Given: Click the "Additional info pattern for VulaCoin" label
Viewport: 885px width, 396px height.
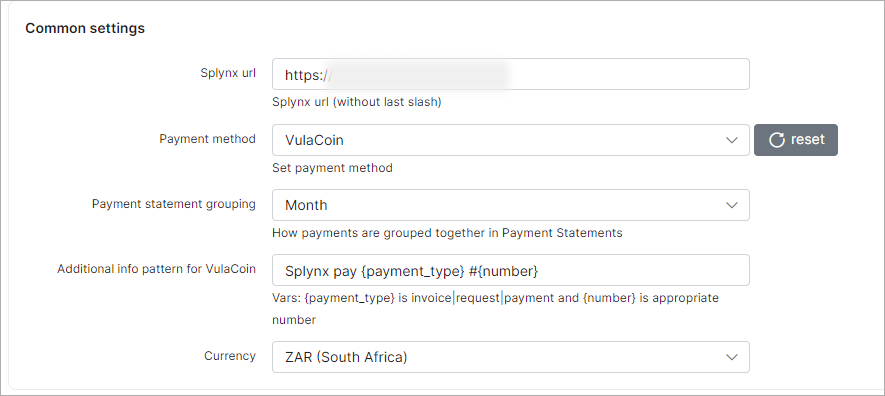Looking at the screenshot, I should (156, 269).
